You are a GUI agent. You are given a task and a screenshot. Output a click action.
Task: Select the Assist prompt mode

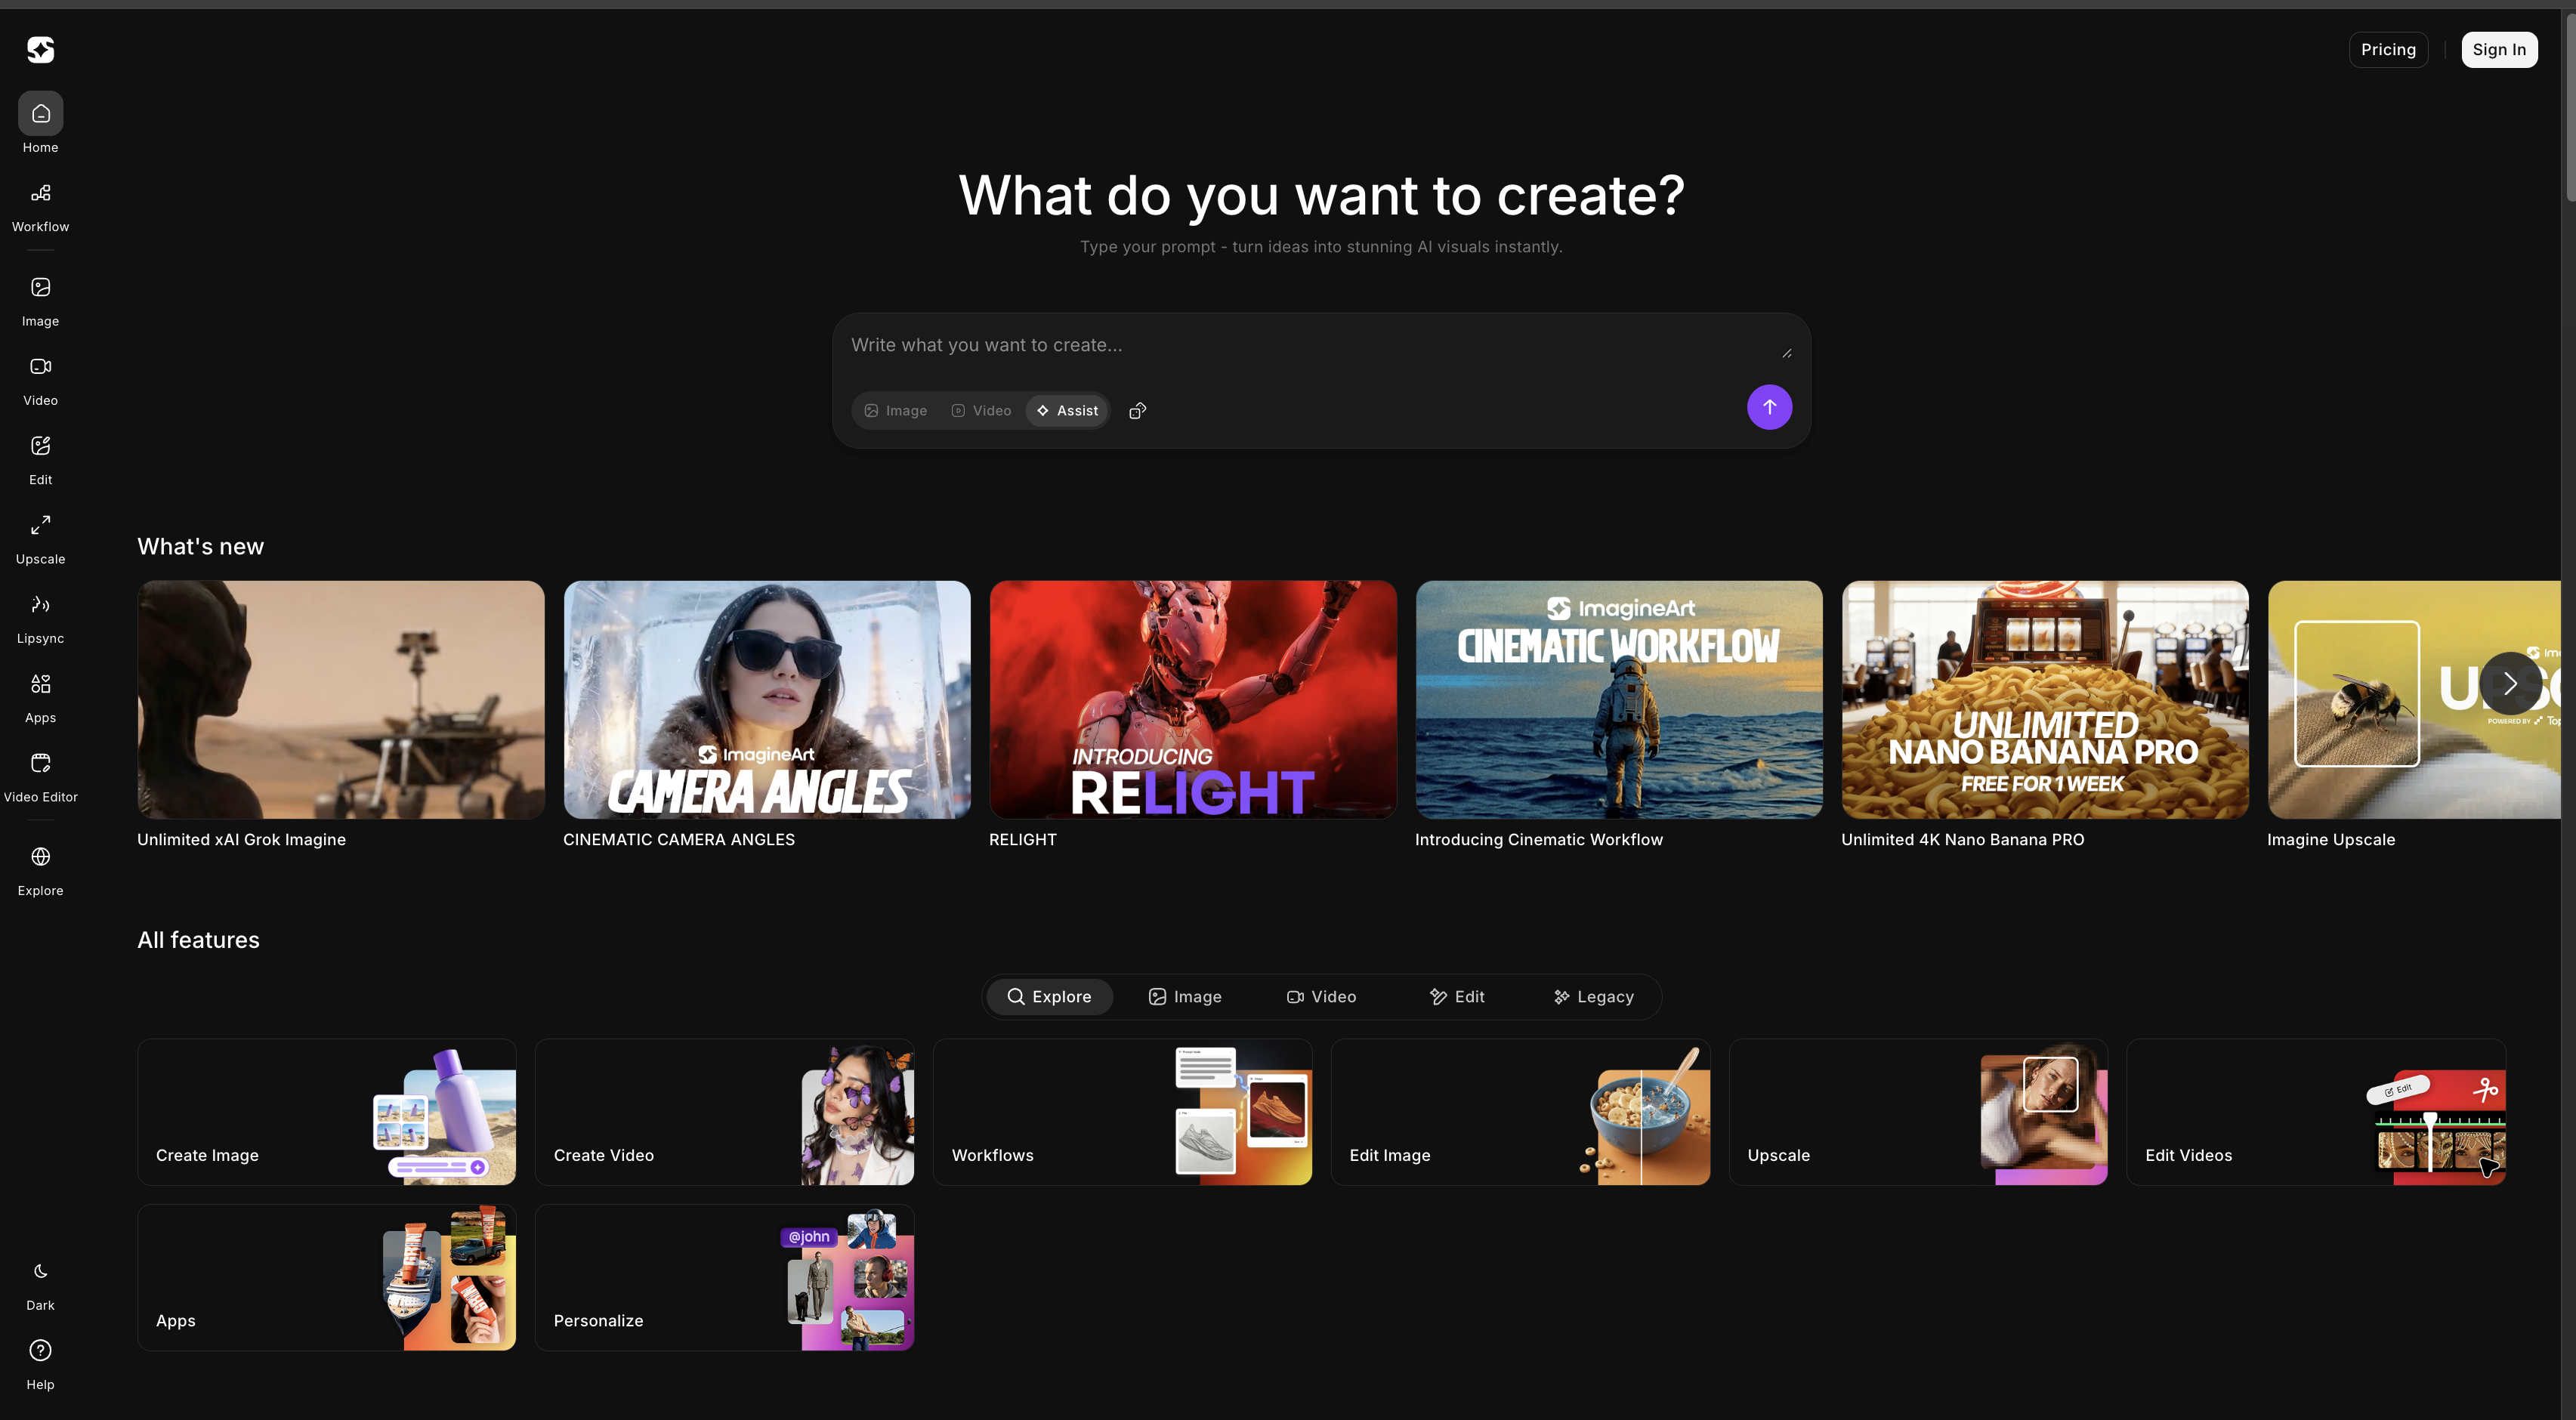pos(1067,411)
